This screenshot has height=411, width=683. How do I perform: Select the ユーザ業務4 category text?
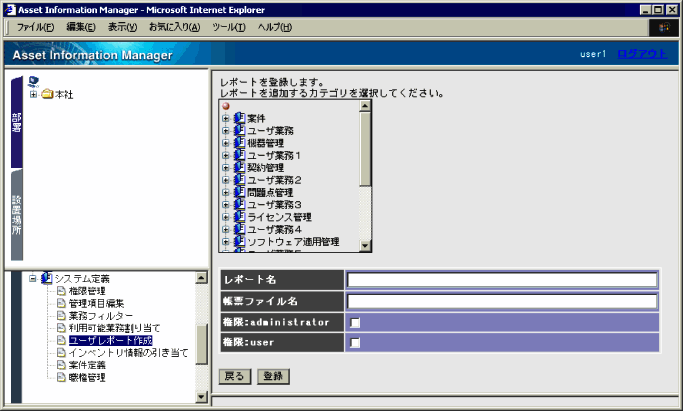(x=274, y=229)
